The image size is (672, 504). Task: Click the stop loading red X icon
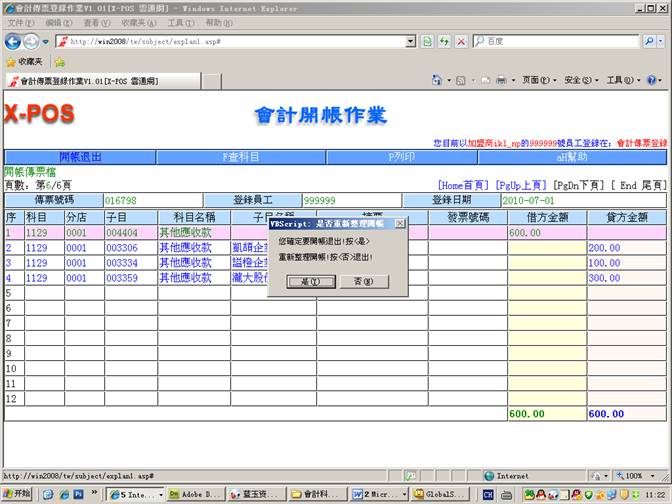460,41
